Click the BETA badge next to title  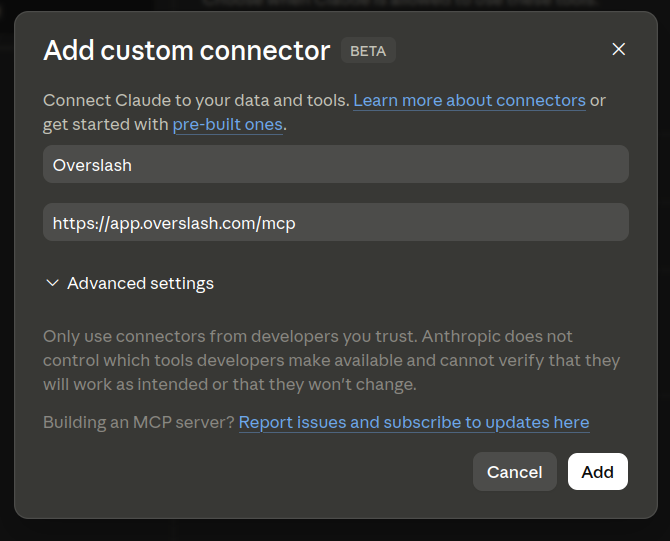[x=368, y=51]
